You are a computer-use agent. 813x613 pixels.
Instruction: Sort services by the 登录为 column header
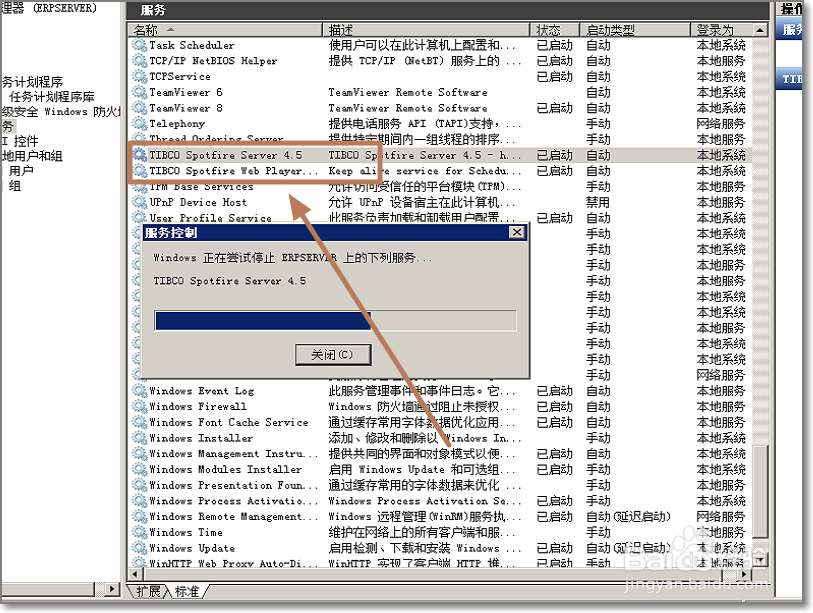(722, 30)
